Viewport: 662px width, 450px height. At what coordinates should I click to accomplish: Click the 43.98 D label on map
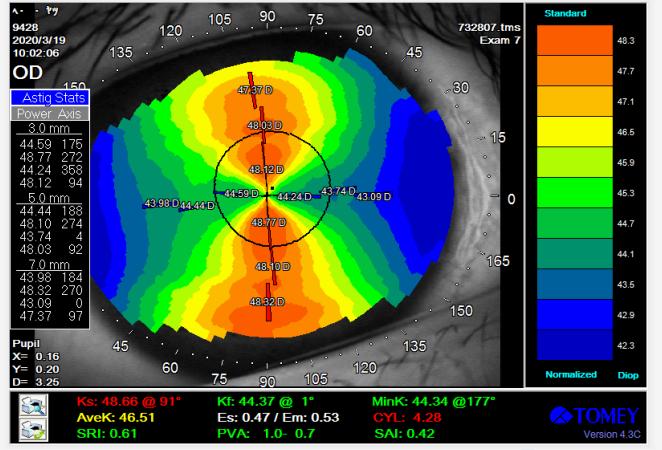coord(162,203)
